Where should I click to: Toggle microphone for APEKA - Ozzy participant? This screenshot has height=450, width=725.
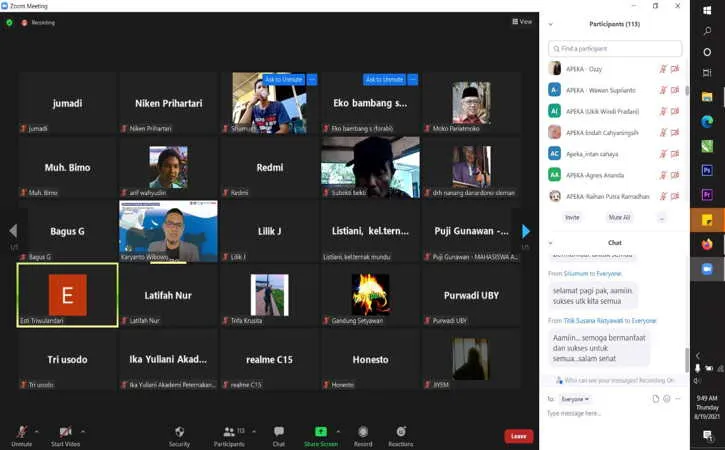tap(663, 69)
